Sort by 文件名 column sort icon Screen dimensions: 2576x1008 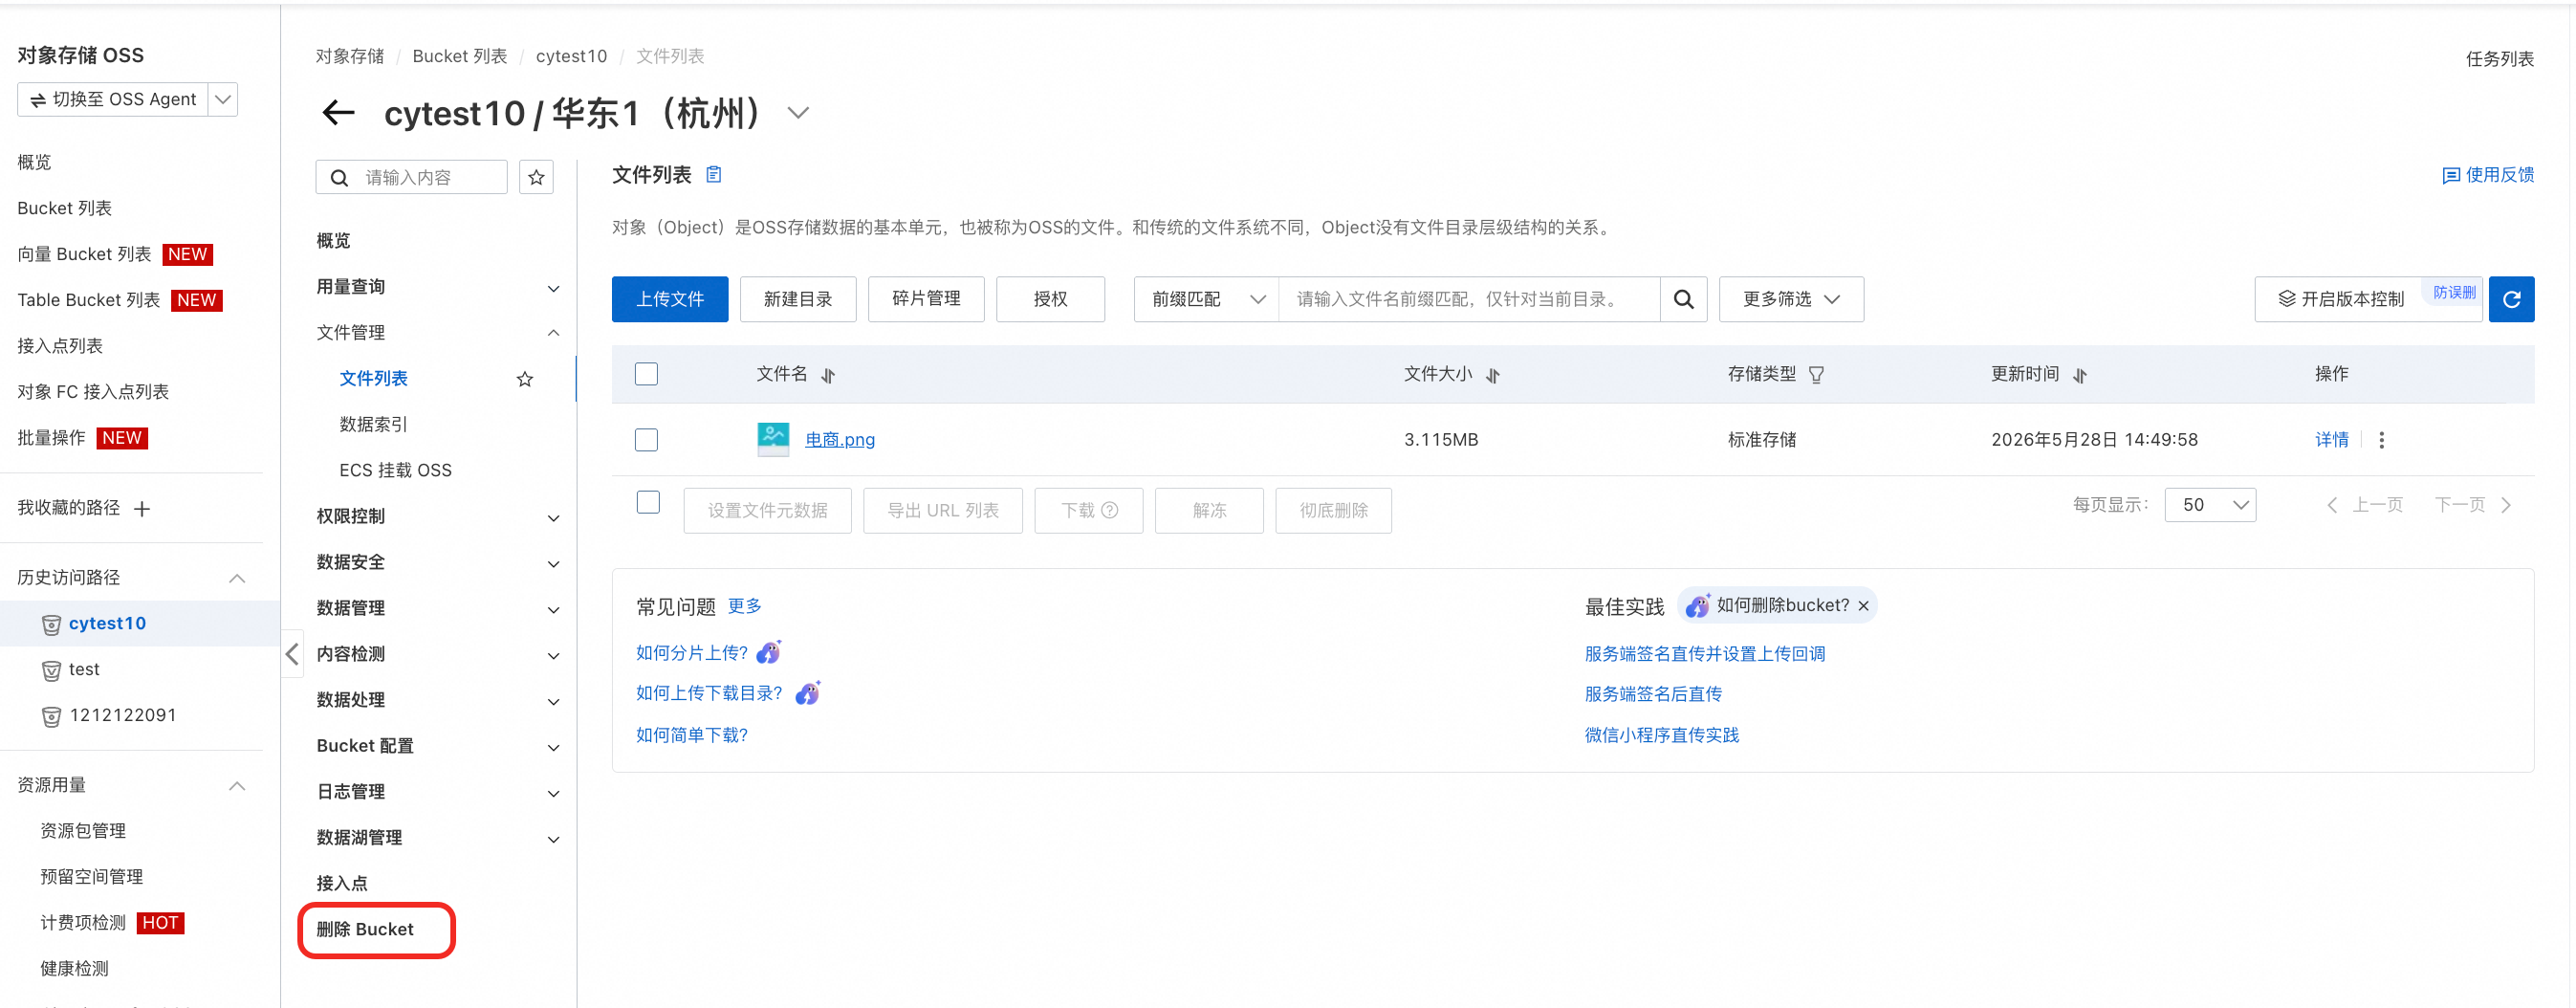coord(828,375)
